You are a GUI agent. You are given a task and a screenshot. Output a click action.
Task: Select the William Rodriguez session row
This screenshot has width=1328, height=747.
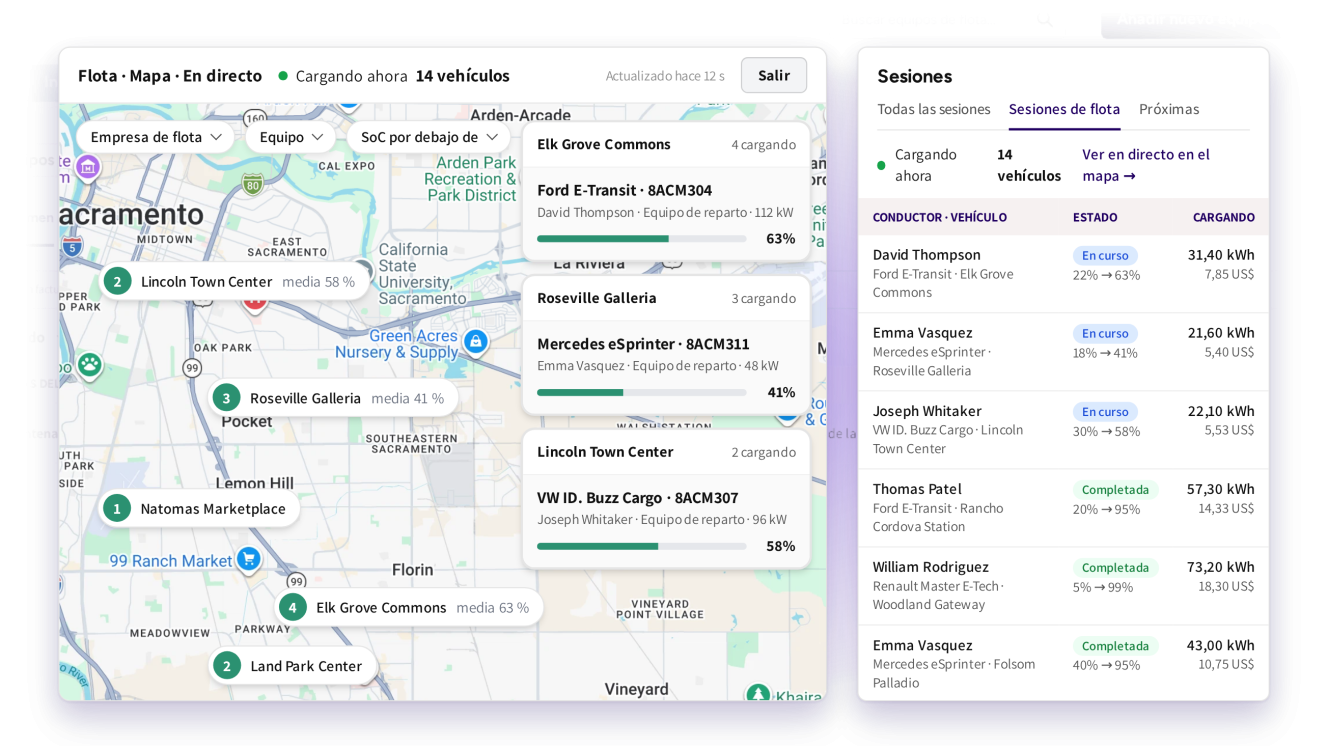click(x=1063, y=586)
